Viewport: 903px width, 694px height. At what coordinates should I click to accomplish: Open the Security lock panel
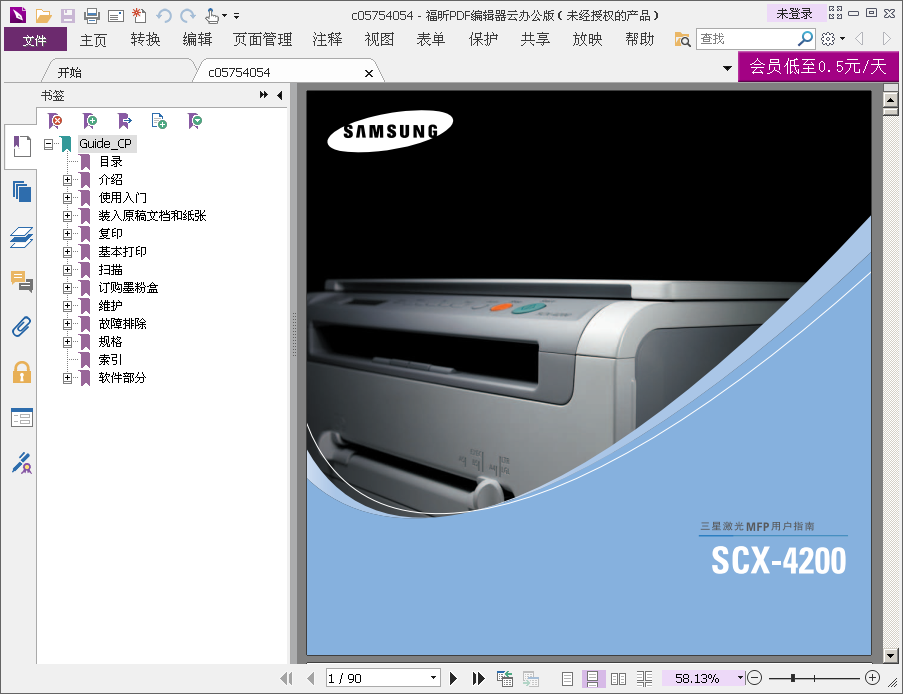point(22,372)
